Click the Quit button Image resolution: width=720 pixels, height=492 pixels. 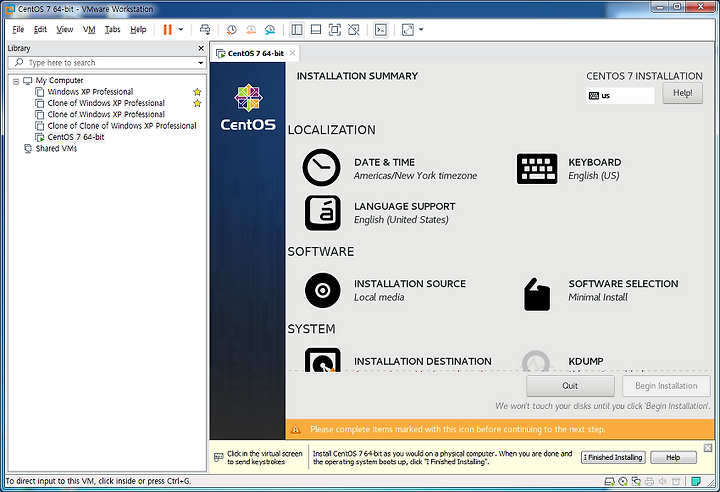pyautogui.click(x=570, y=386)
